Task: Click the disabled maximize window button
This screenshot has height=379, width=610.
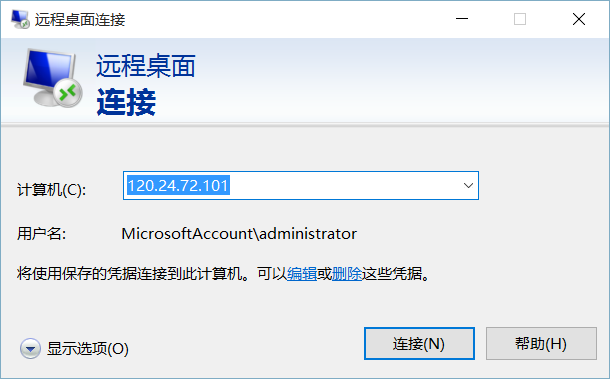Action: click(x=520, y=19)
